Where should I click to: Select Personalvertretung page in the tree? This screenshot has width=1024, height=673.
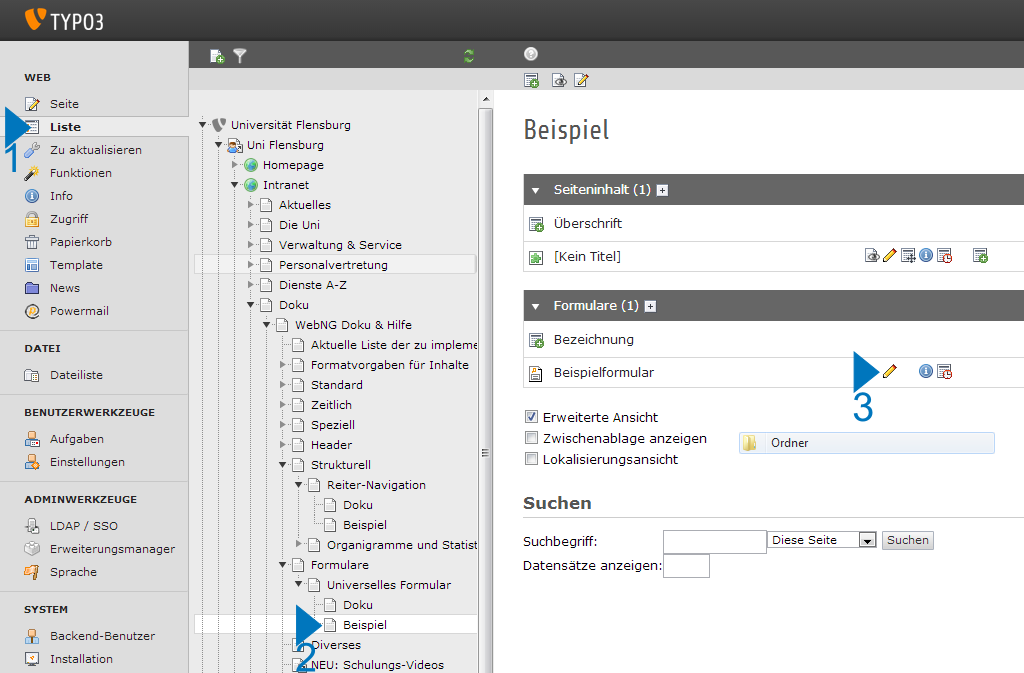click(333, 265)
